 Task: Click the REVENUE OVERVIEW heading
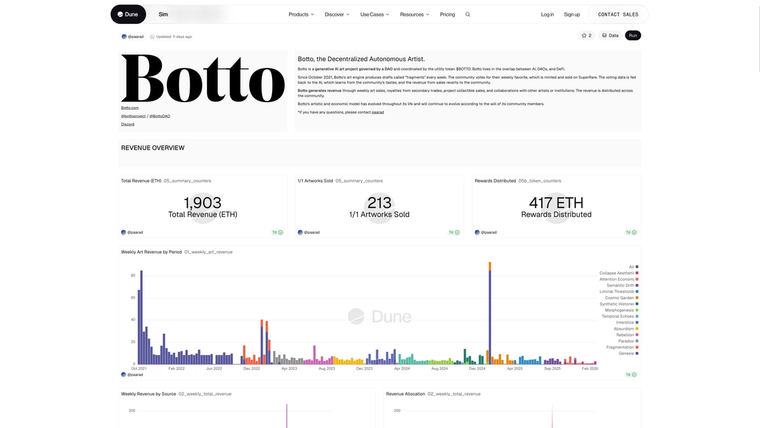(153, 148)
